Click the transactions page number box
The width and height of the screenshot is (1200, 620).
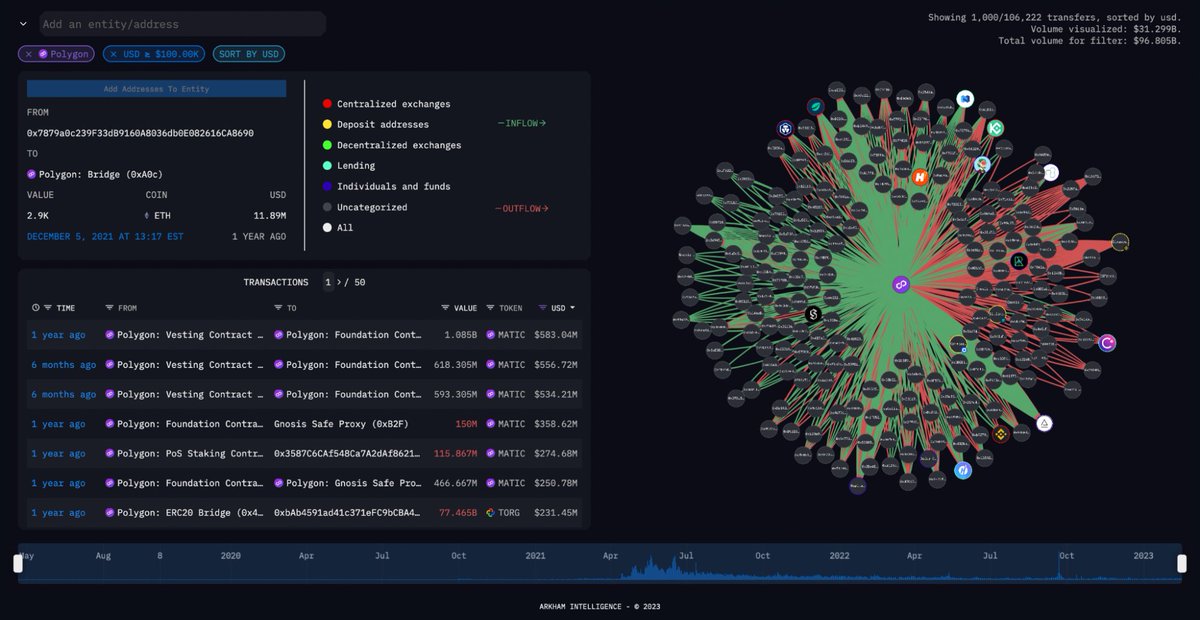pos(328,282)
